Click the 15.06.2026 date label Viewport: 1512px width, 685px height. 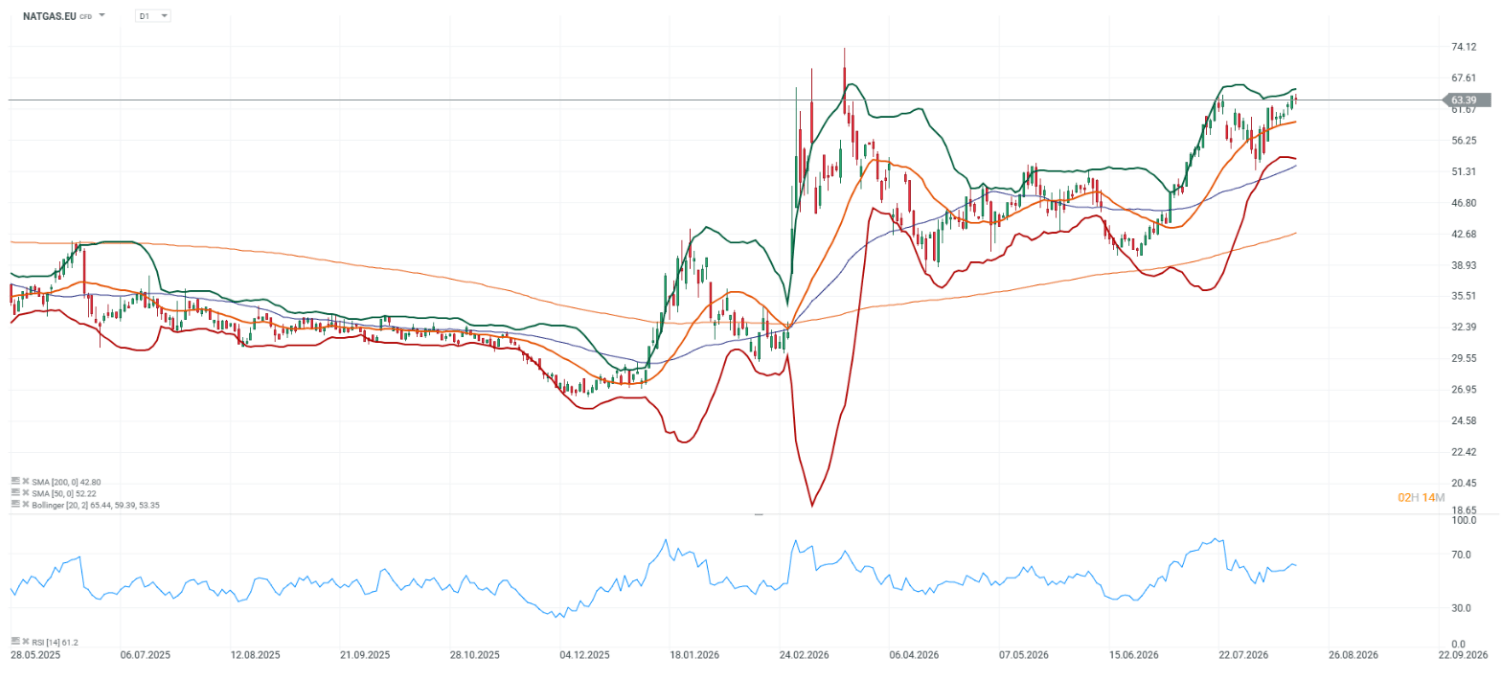pos(1133,655)
